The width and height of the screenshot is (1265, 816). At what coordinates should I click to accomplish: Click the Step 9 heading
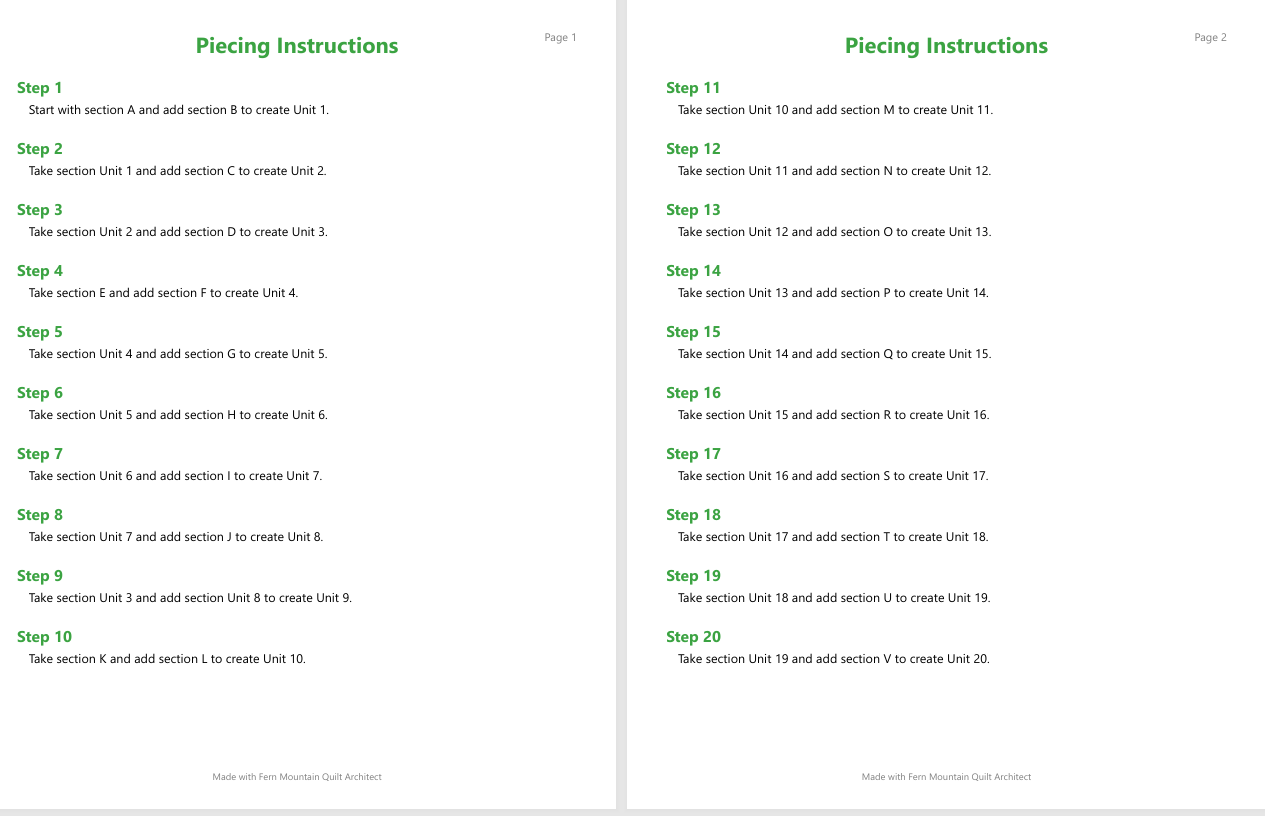40,576
